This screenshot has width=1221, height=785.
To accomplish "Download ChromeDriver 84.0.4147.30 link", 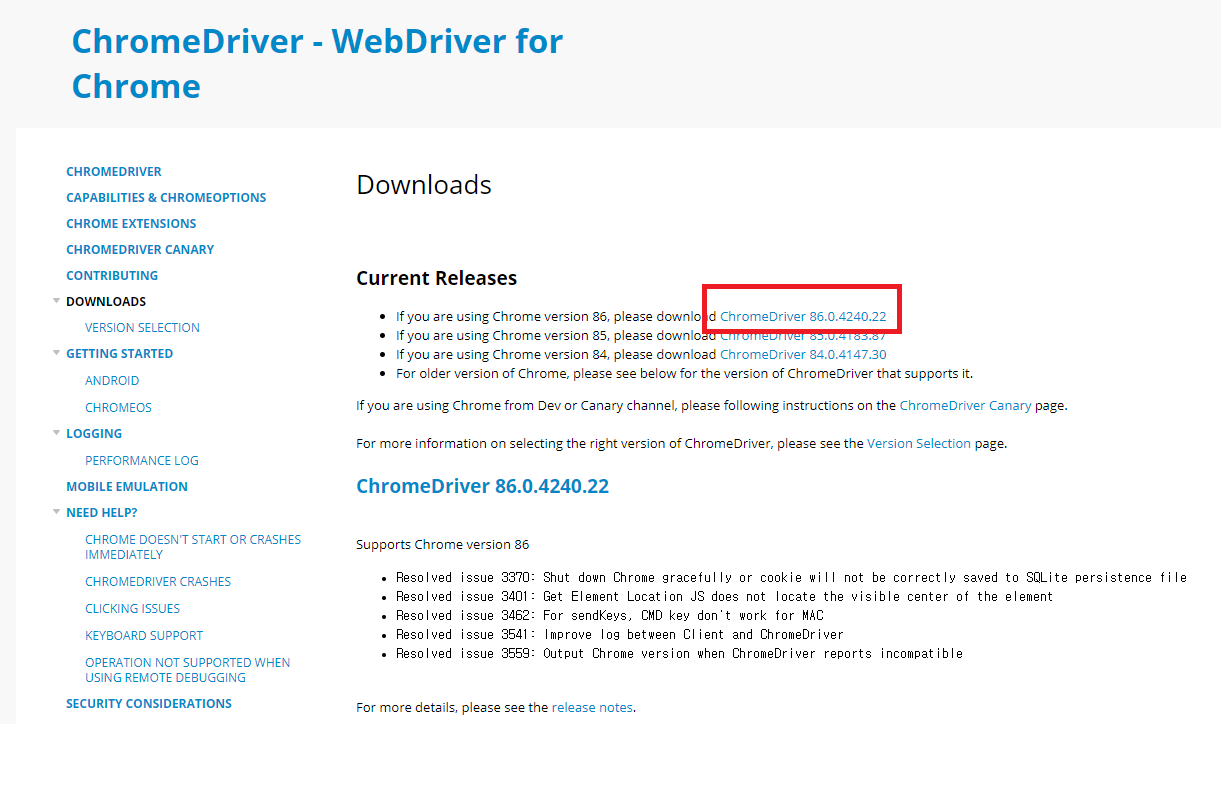I will pos(803,354).
